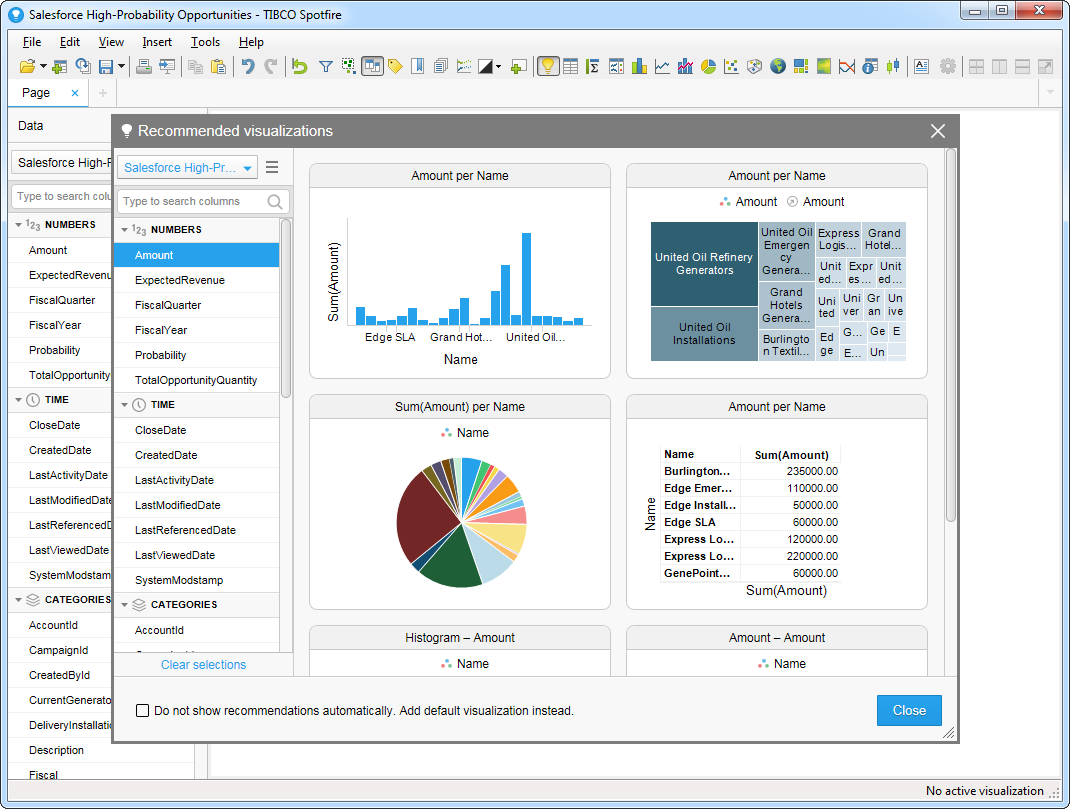Image resolution: width=1070 pixels, height=809 pixels.
Task: Collapse the TIME section in dialog column list
Action: point(125,405)
